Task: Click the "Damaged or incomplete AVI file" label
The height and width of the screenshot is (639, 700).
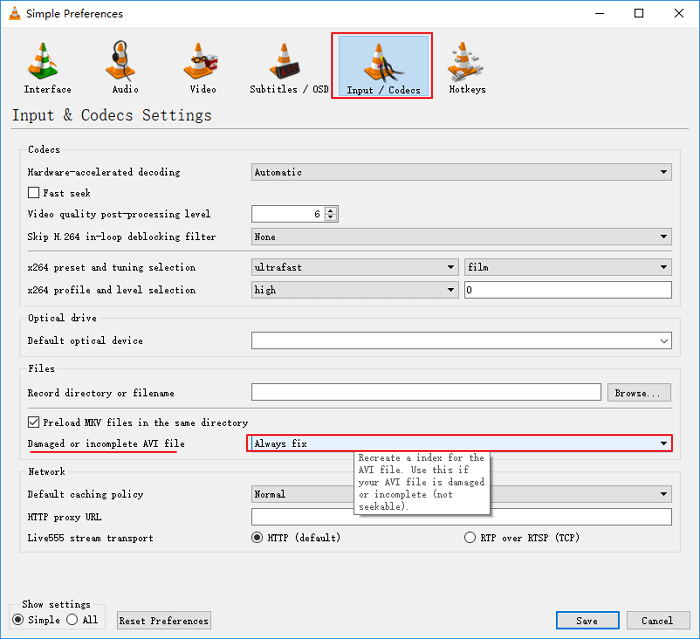Action: point(106,443)
